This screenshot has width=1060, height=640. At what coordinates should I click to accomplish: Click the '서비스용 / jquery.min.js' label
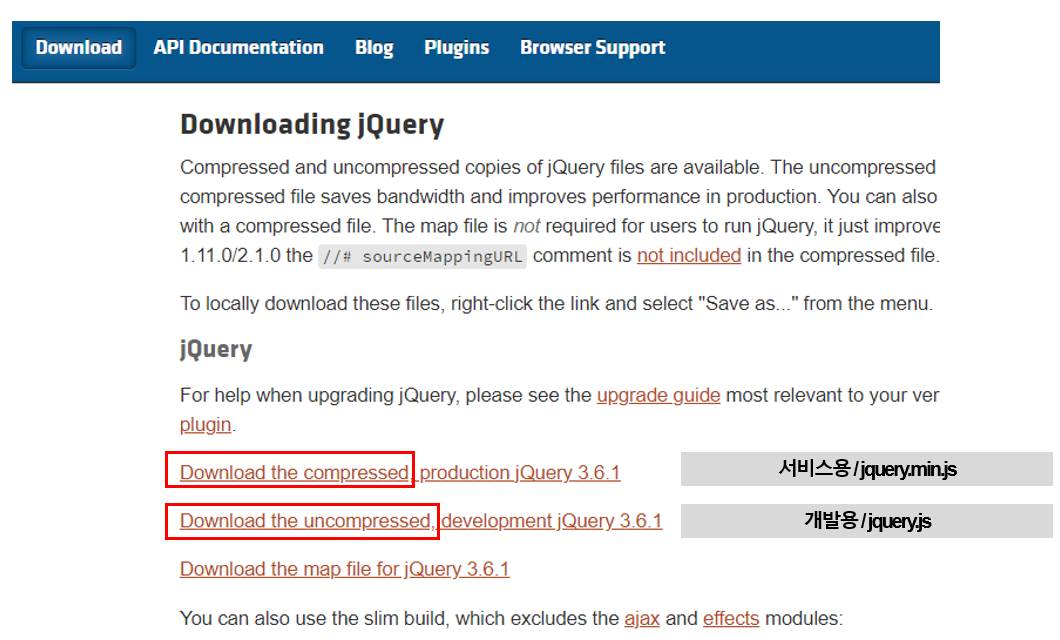867,469
